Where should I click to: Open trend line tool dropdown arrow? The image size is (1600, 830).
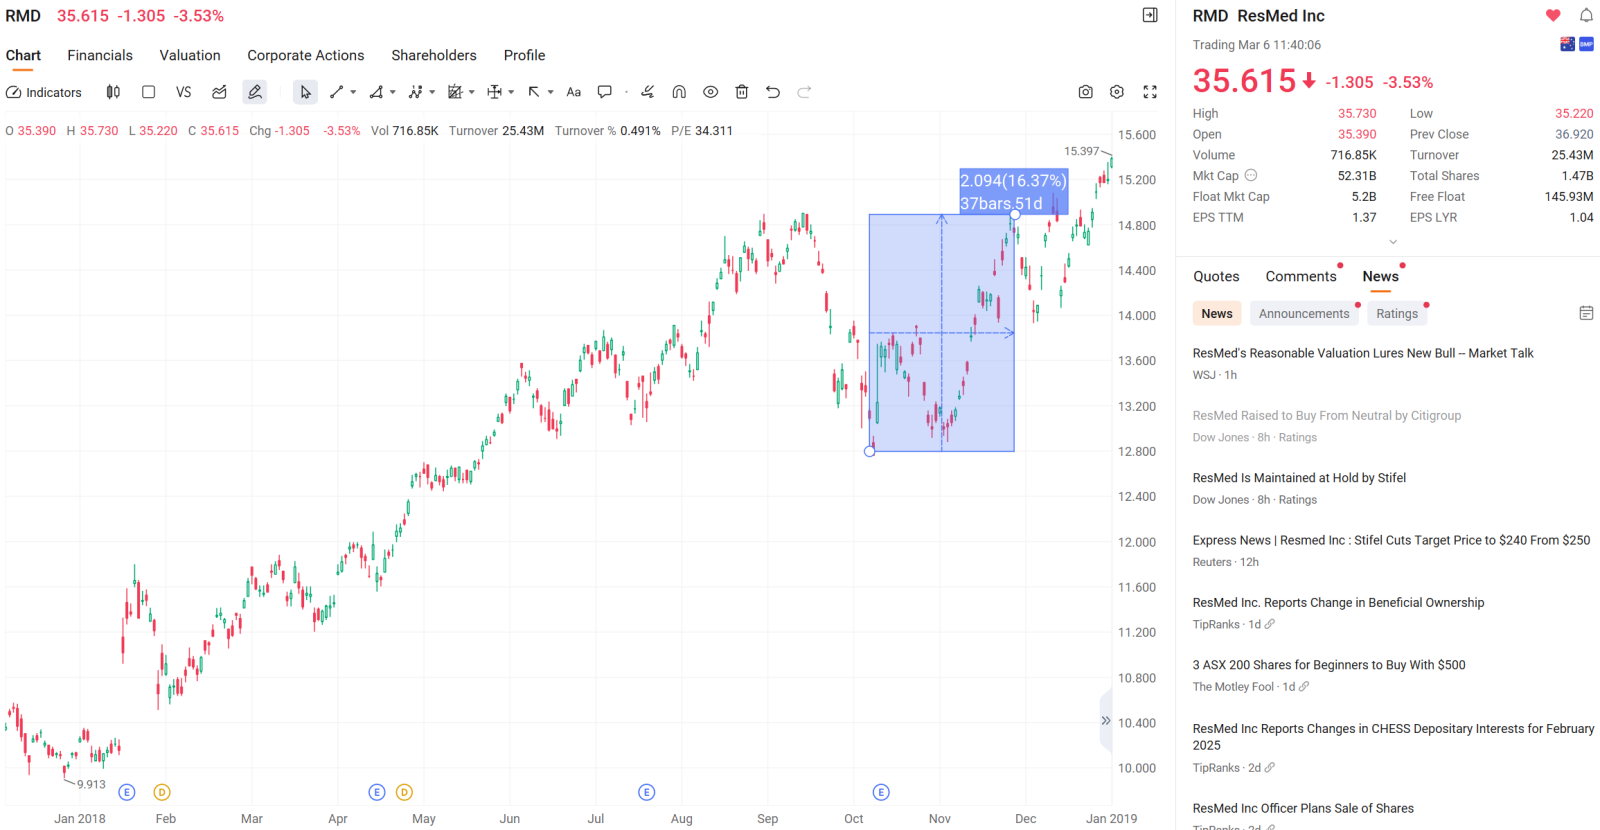[x=353, y=92]
